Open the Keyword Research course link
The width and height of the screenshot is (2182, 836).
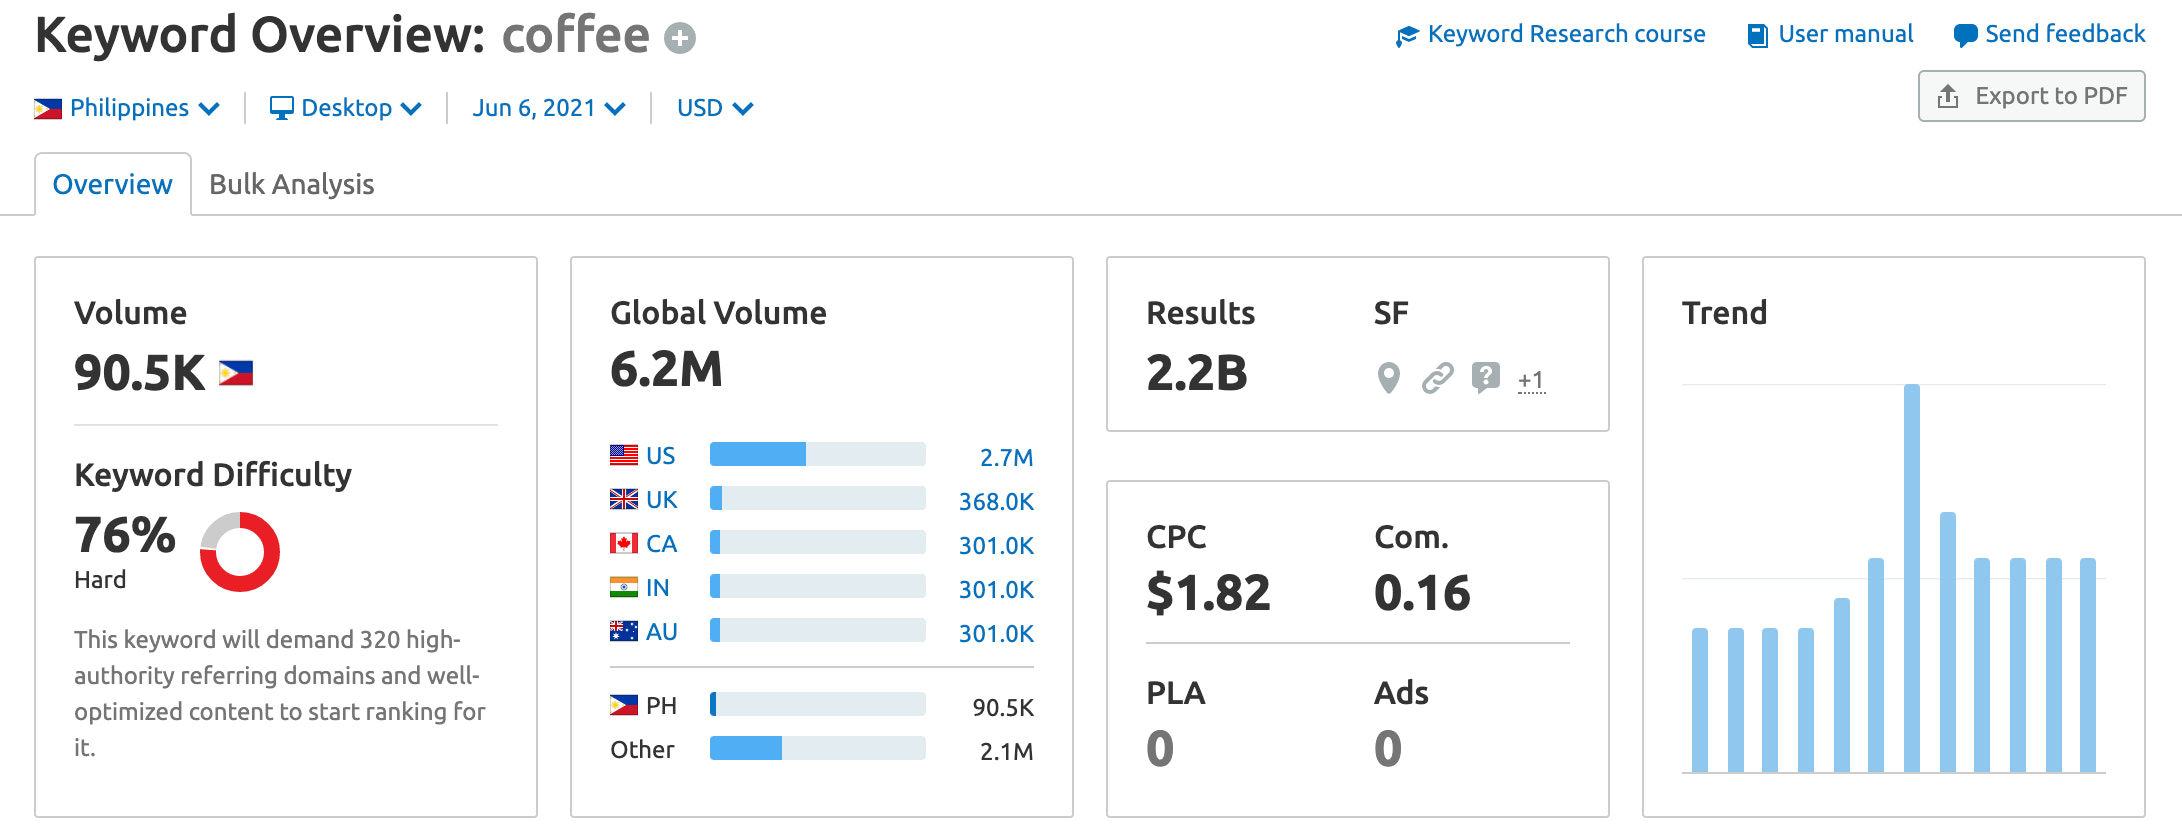(x=1566, y=34)
